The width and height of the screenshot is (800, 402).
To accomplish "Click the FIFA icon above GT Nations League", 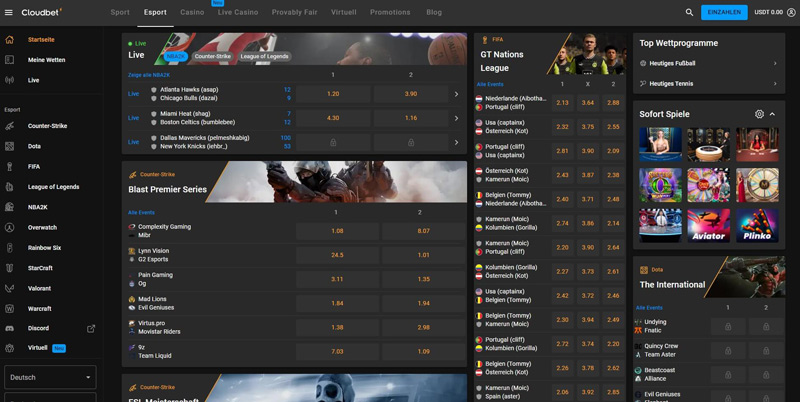I will (485, 39).
